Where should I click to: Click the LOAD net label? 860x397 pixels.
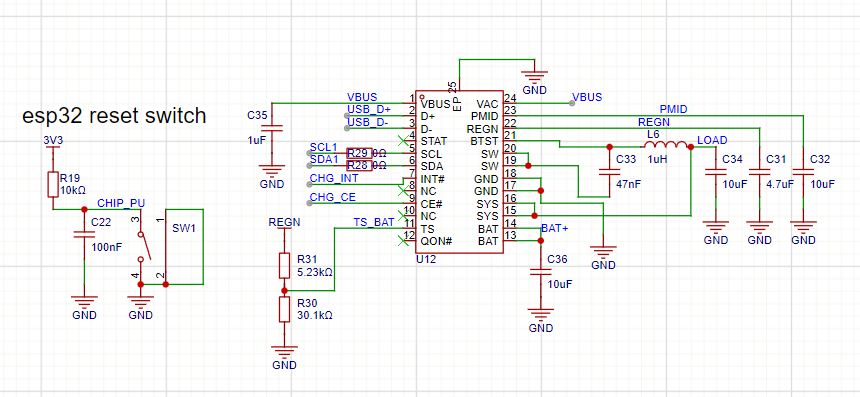click(x=712, y=140)
